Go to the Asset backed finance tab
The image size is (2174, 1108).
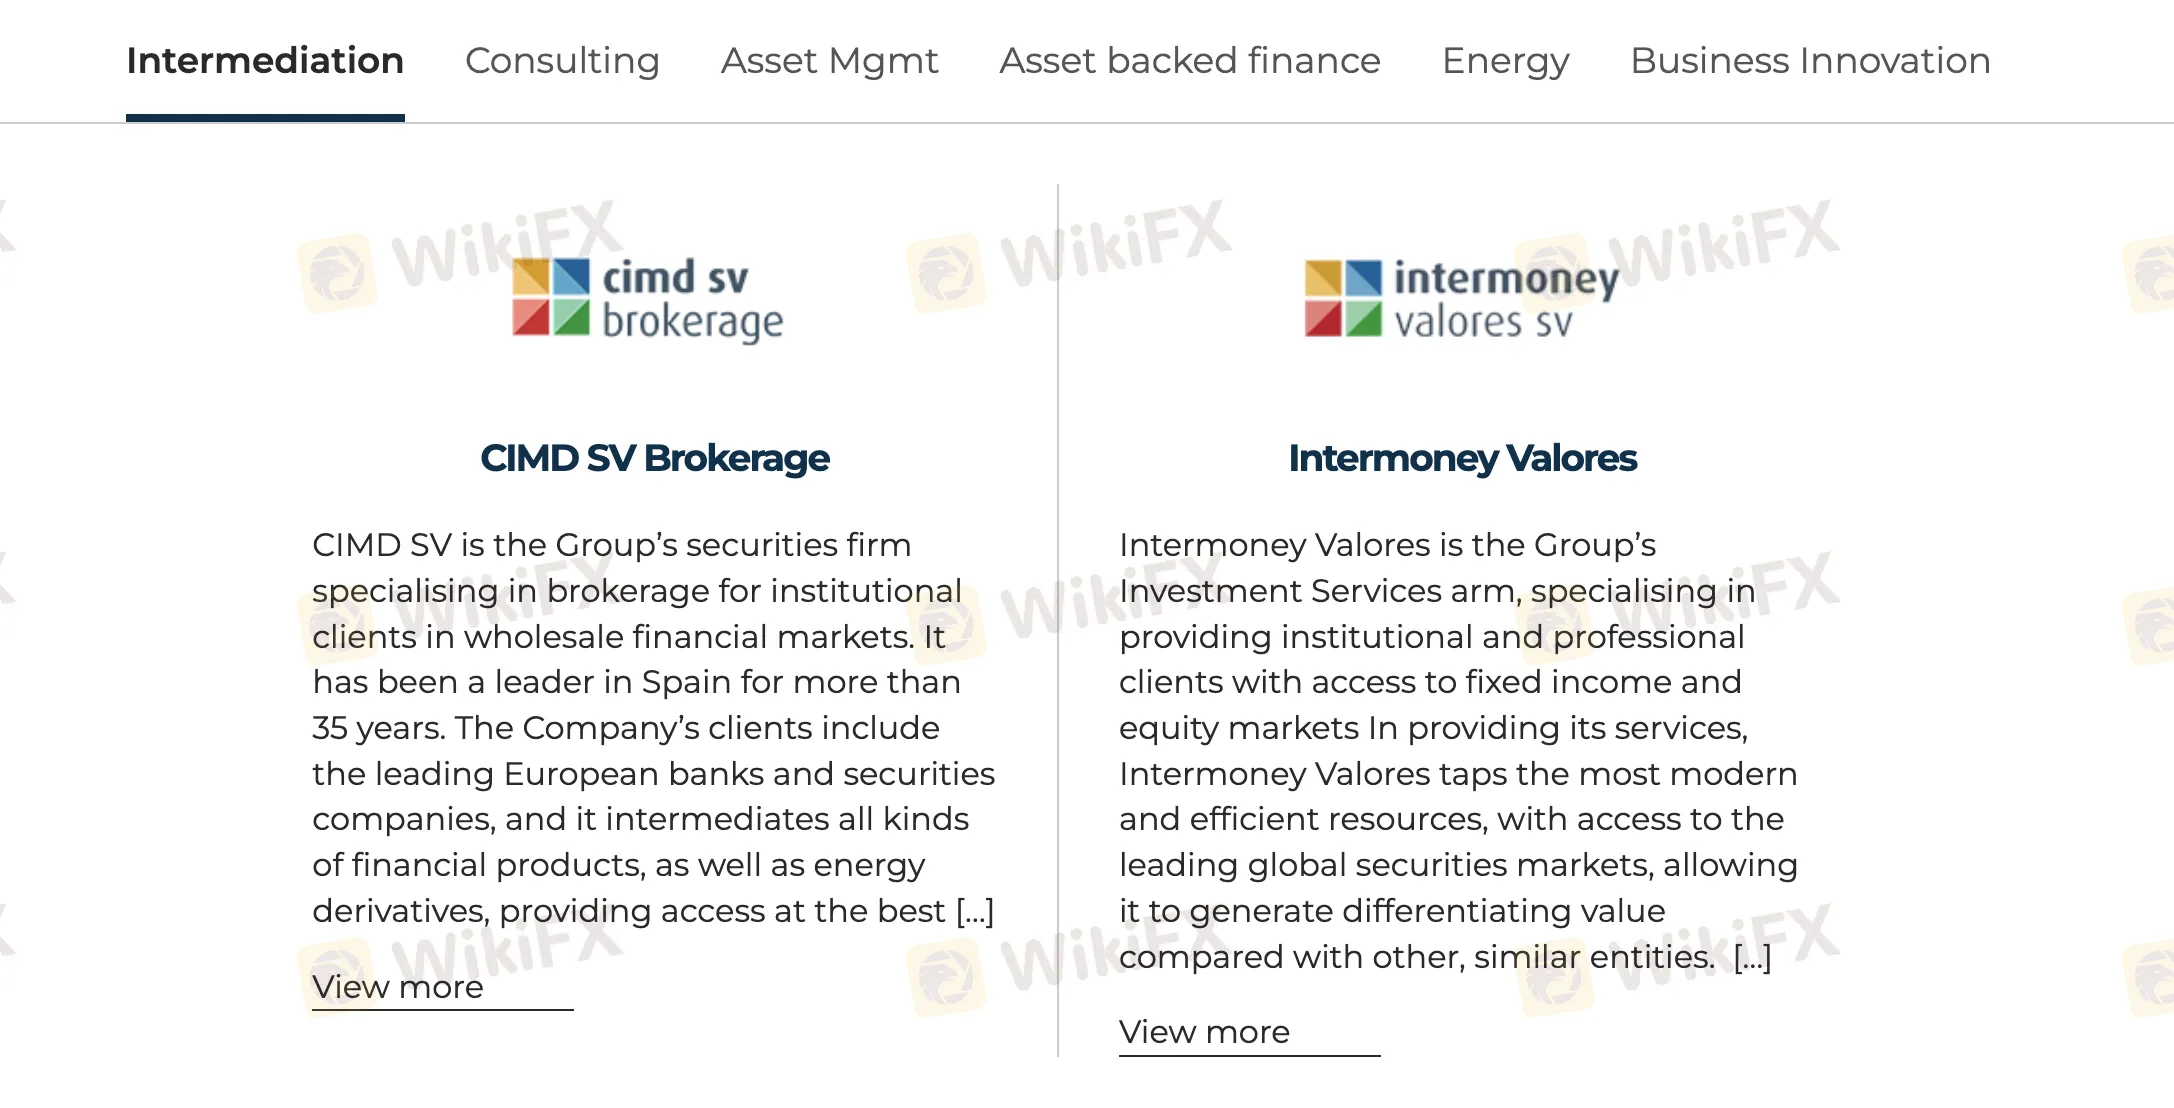click(x=1190, y=61)
